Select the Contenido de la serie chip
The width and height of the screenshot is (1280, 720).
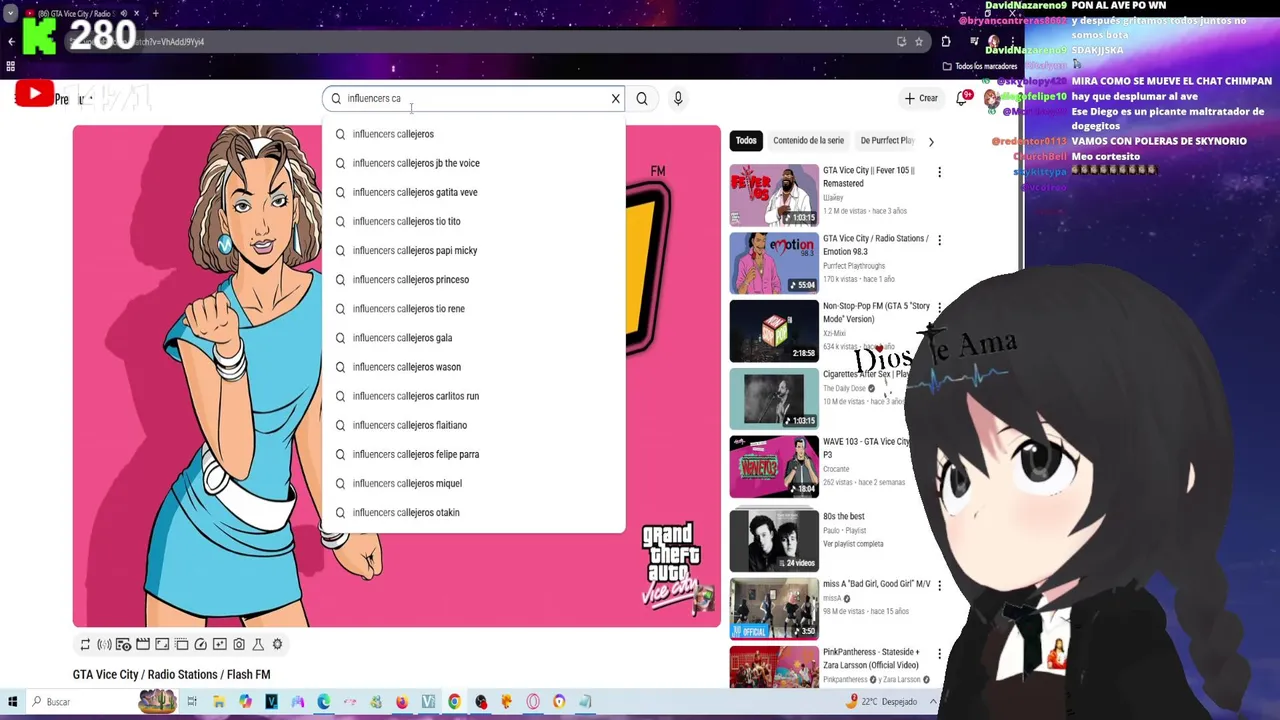(x=808, y=141)
